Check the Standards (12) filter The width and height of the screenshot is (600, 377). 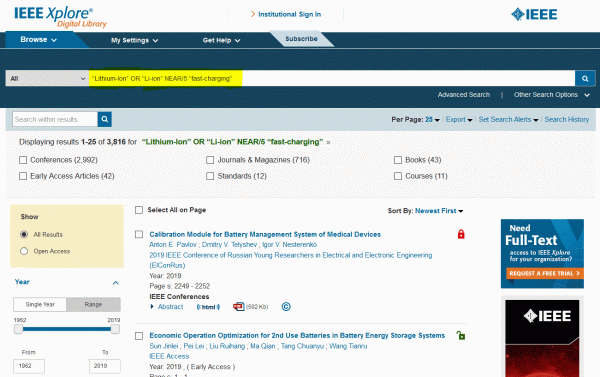[210, 176]
